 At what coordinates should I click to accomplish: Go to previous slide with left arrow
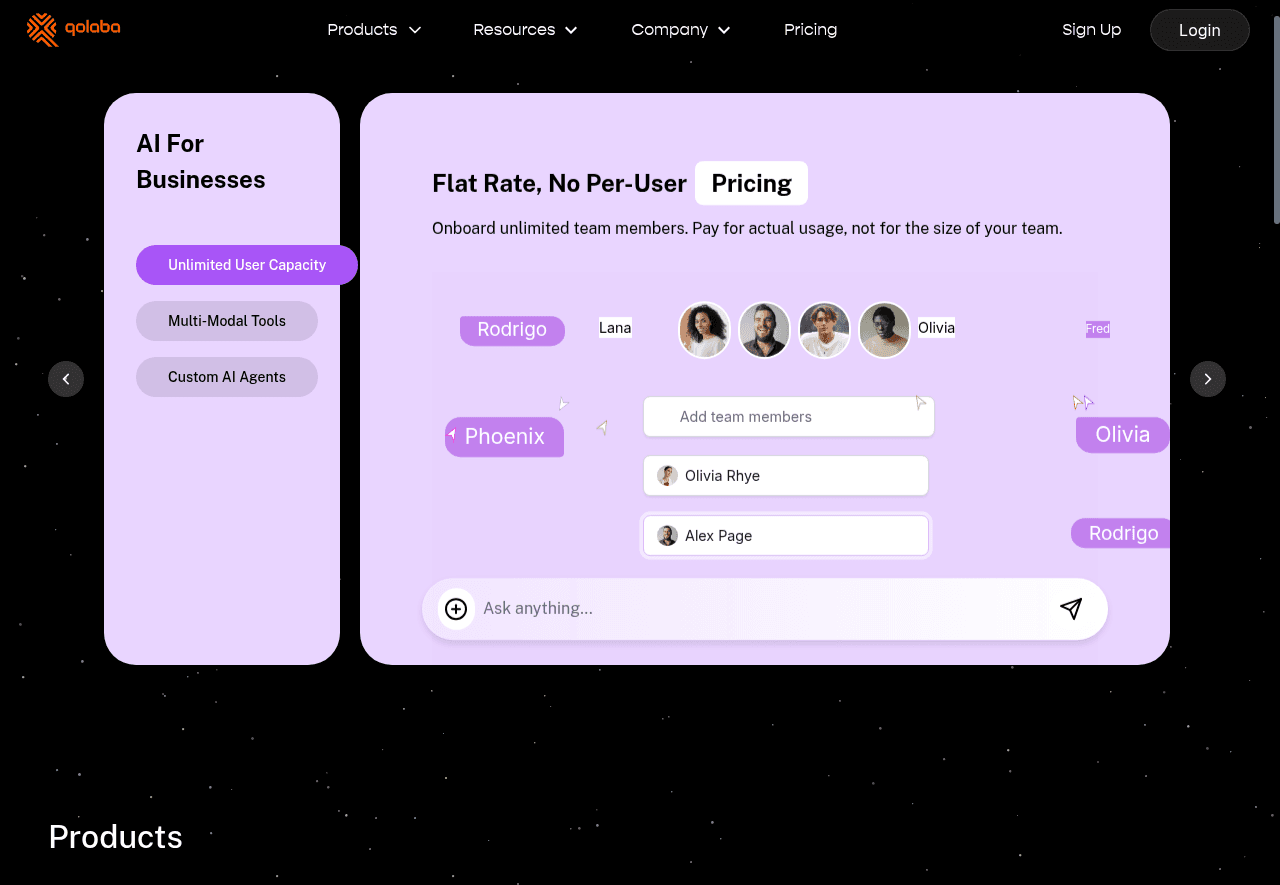pos(66,379)
